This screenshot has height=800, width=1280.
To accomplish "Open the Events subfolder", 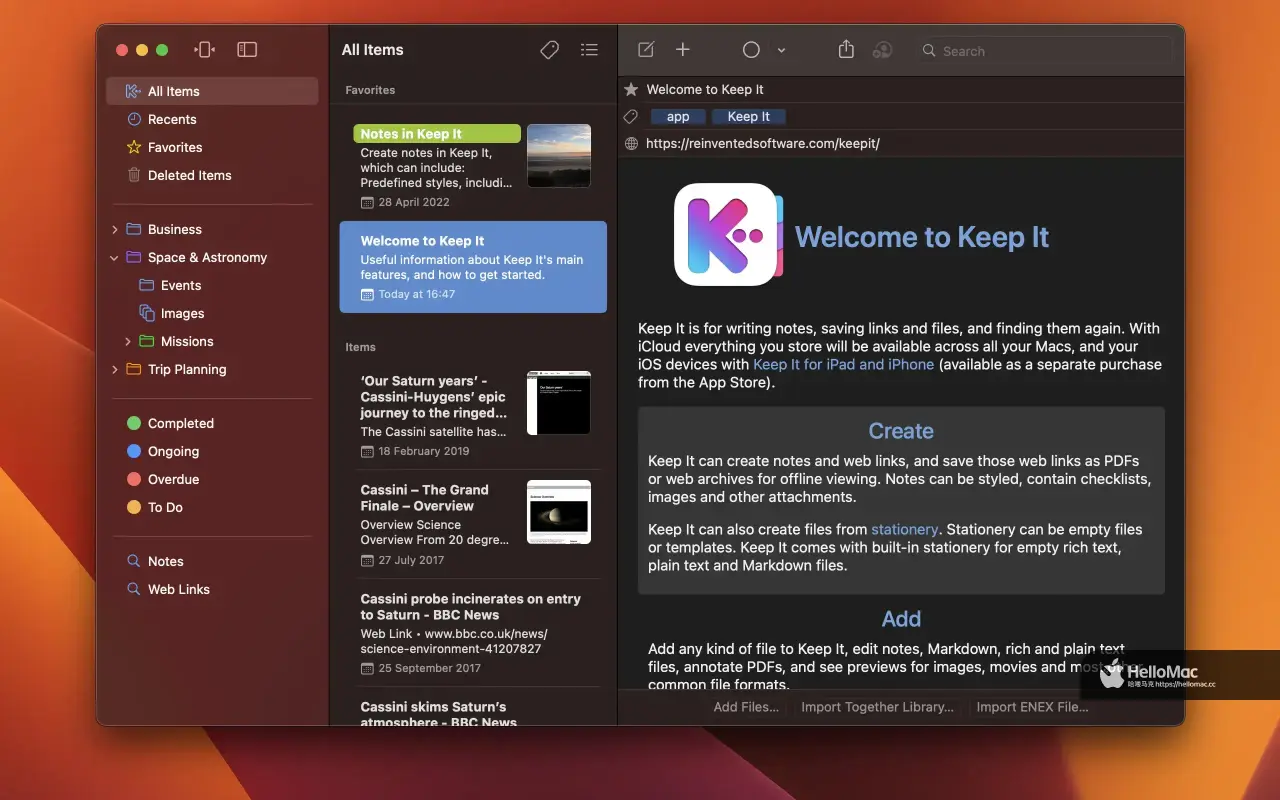I will 181,285.
